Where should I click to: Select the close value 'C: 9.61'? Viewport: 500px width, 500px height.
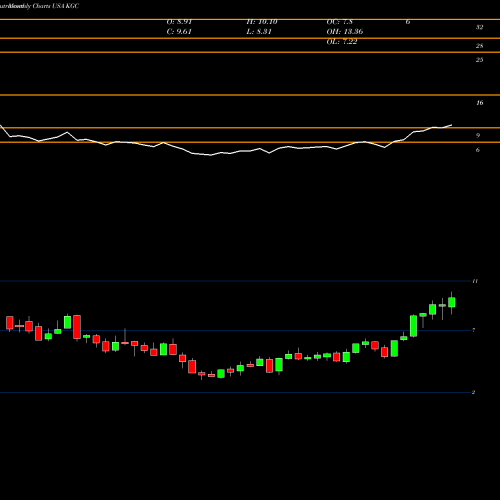(x=179, y=32)
